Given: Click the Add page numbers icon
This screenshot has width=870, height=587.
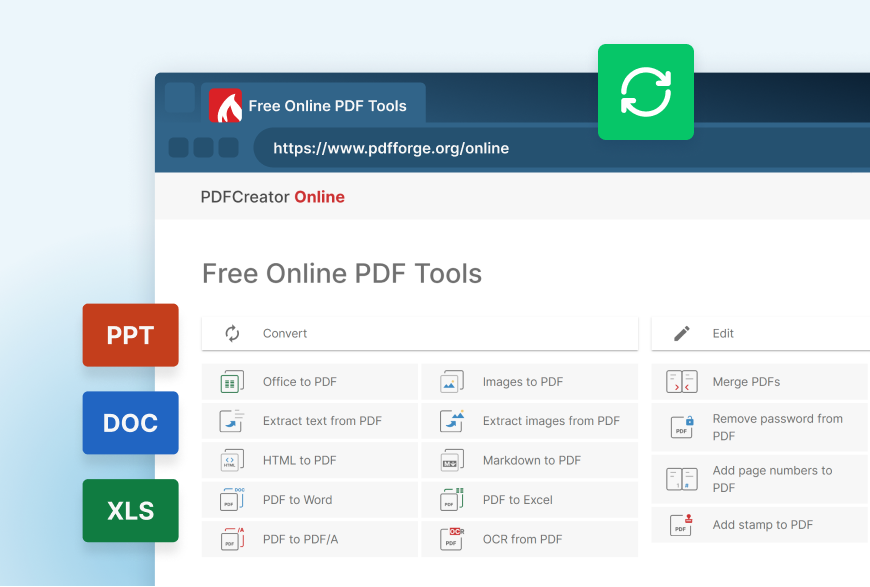Looking at the screenshot, I should point(682,479).
